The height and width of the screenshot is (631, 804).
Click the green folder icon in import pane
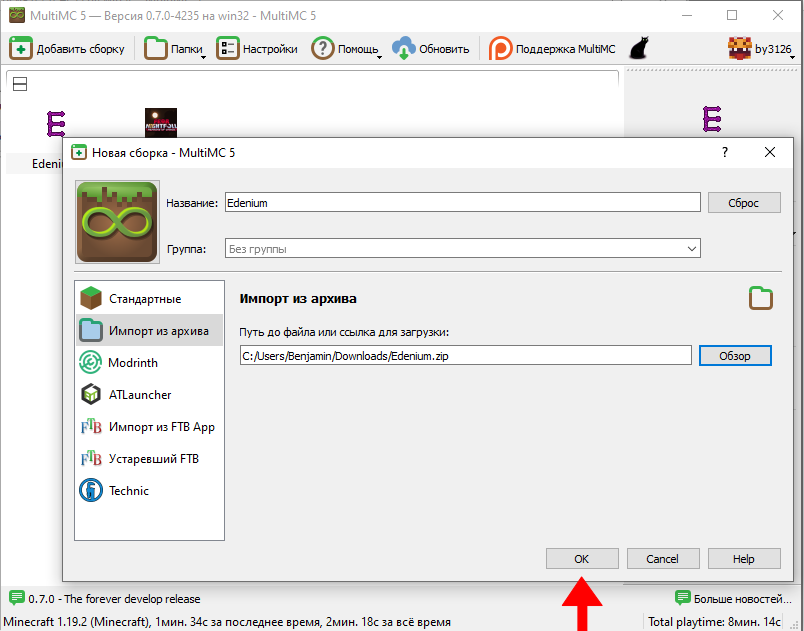[x=760, y=298]
